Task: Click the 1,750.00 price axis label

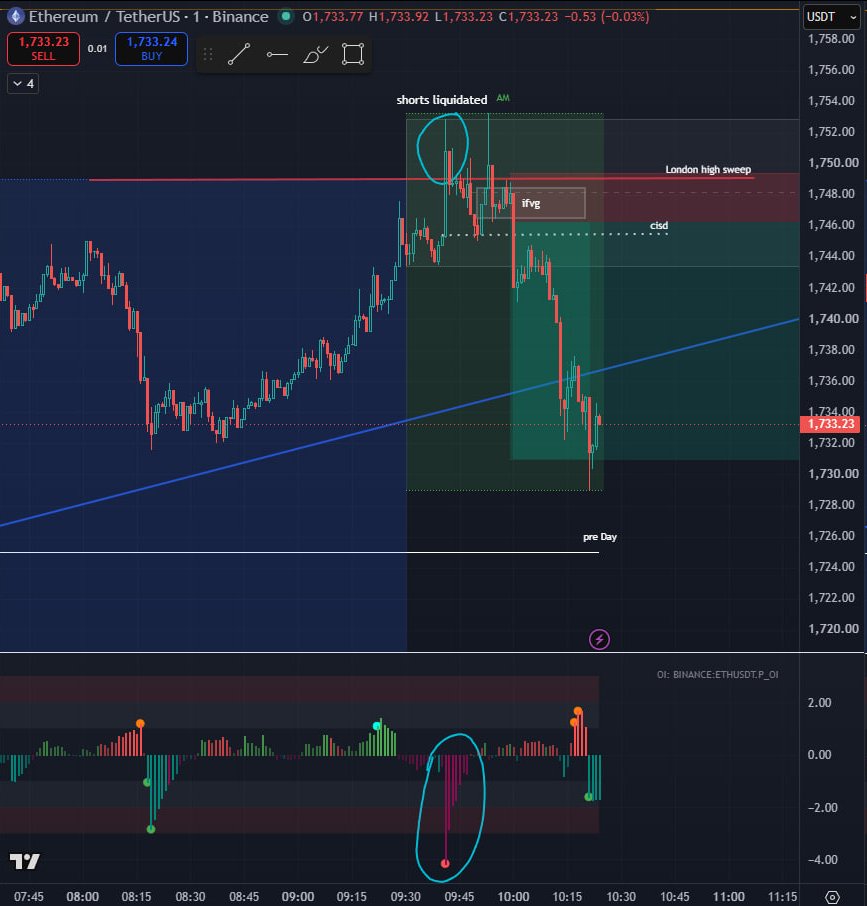Action: (831, 162)
